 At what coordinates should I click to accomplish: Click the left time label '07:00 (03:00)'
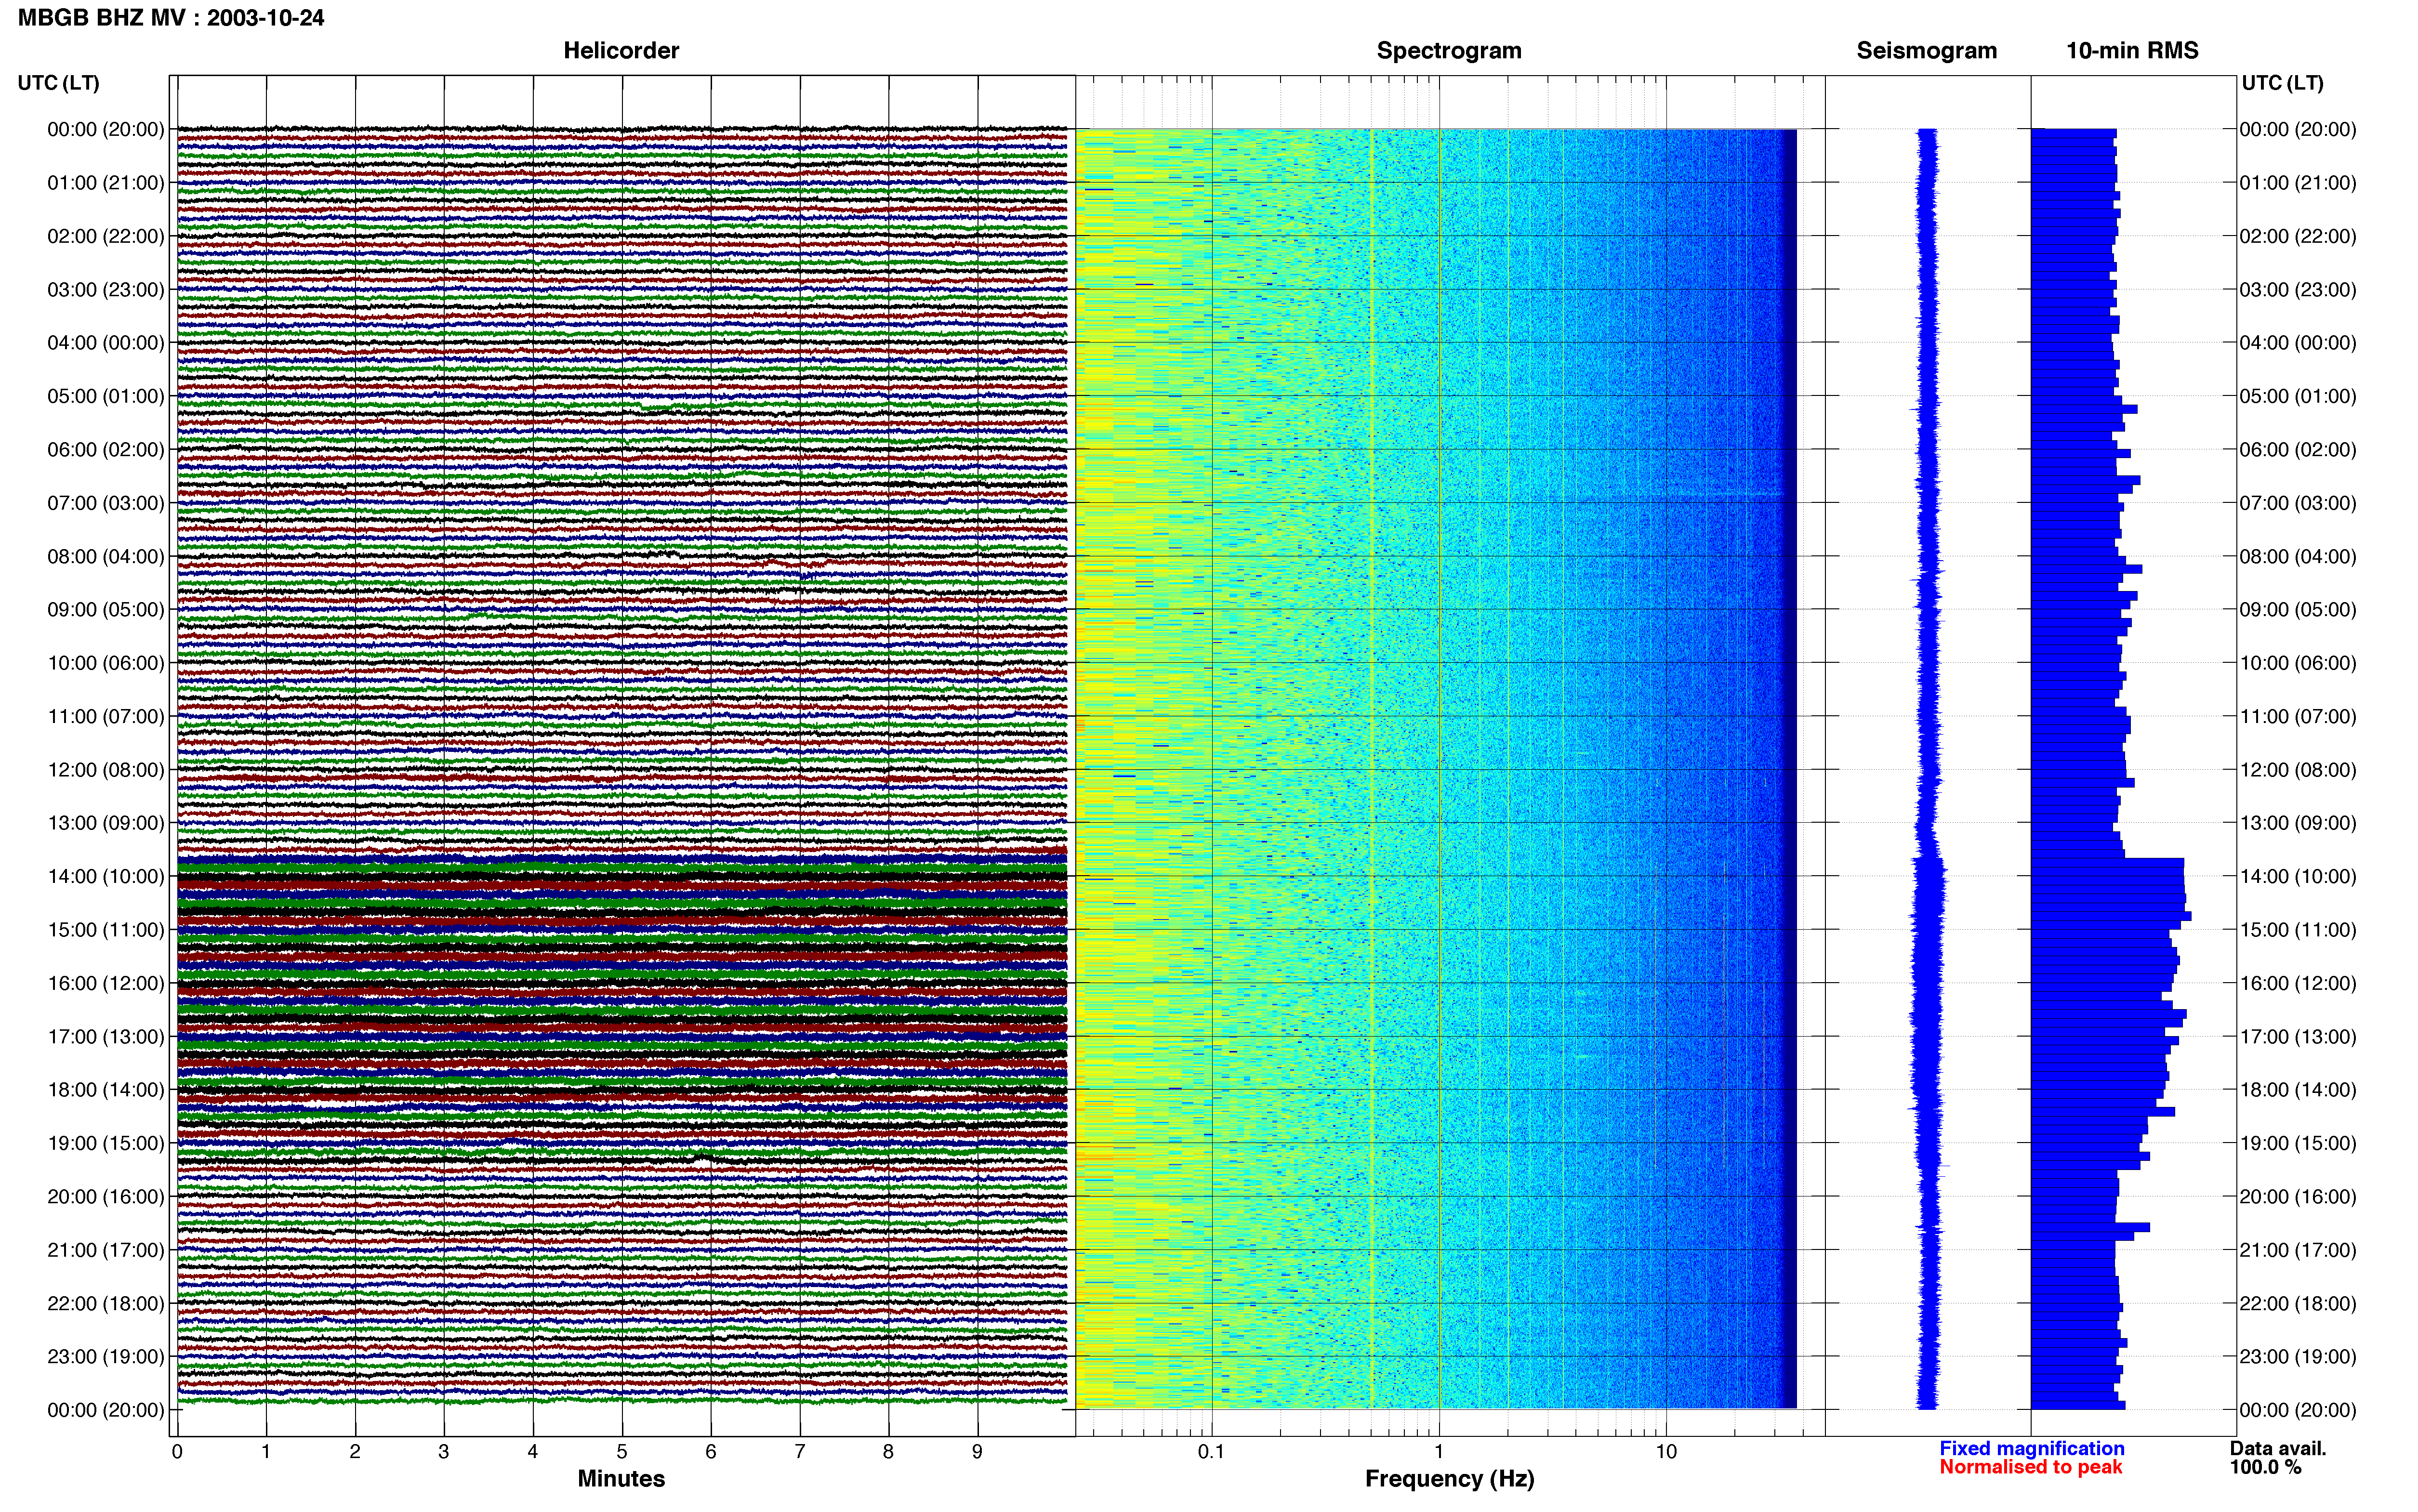(x=106, y=503)
